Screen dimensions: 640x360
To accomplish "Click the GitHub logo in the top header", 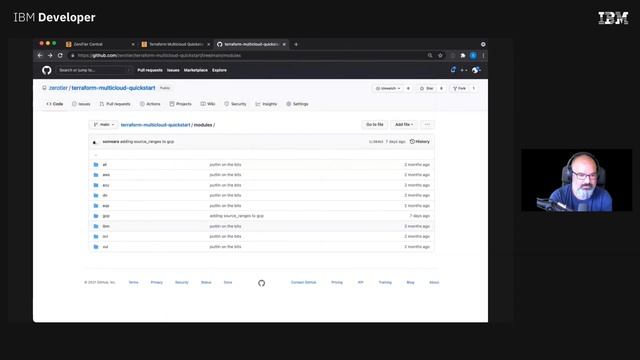I will pos(47,70).
